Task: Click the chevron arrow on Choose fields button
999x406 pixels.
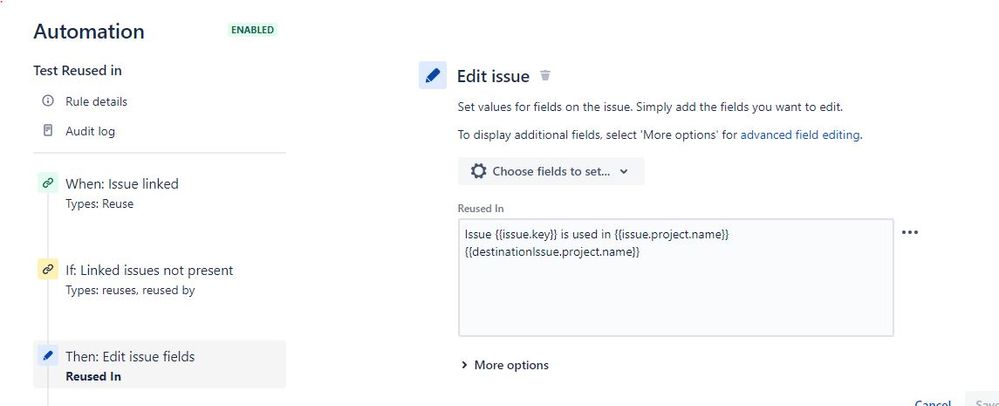Action: click(x=624, y=171)
